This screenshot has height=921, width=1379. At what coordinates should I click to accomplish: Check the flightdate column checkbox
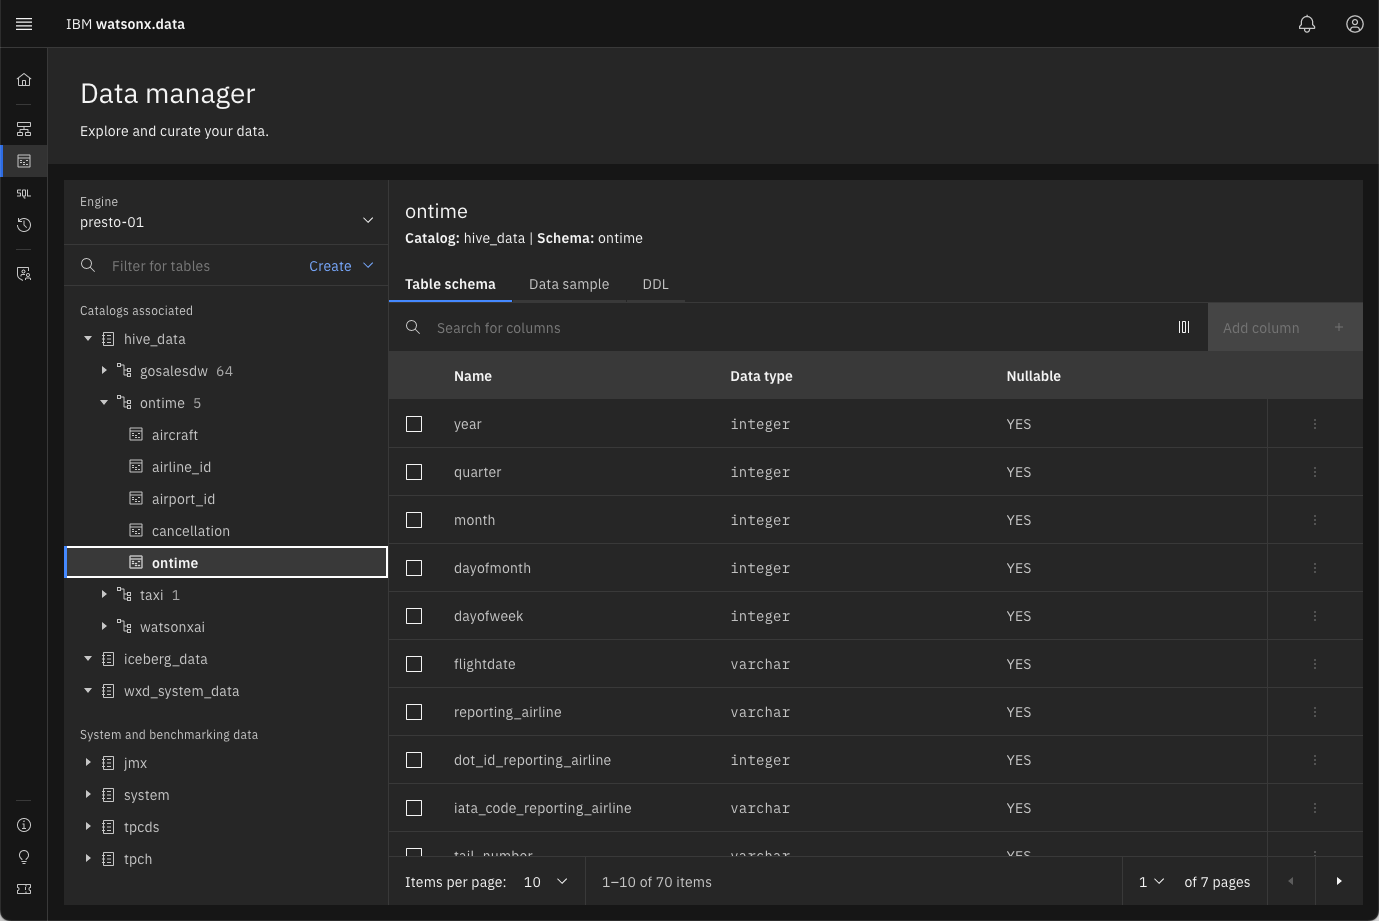[414, 664]
